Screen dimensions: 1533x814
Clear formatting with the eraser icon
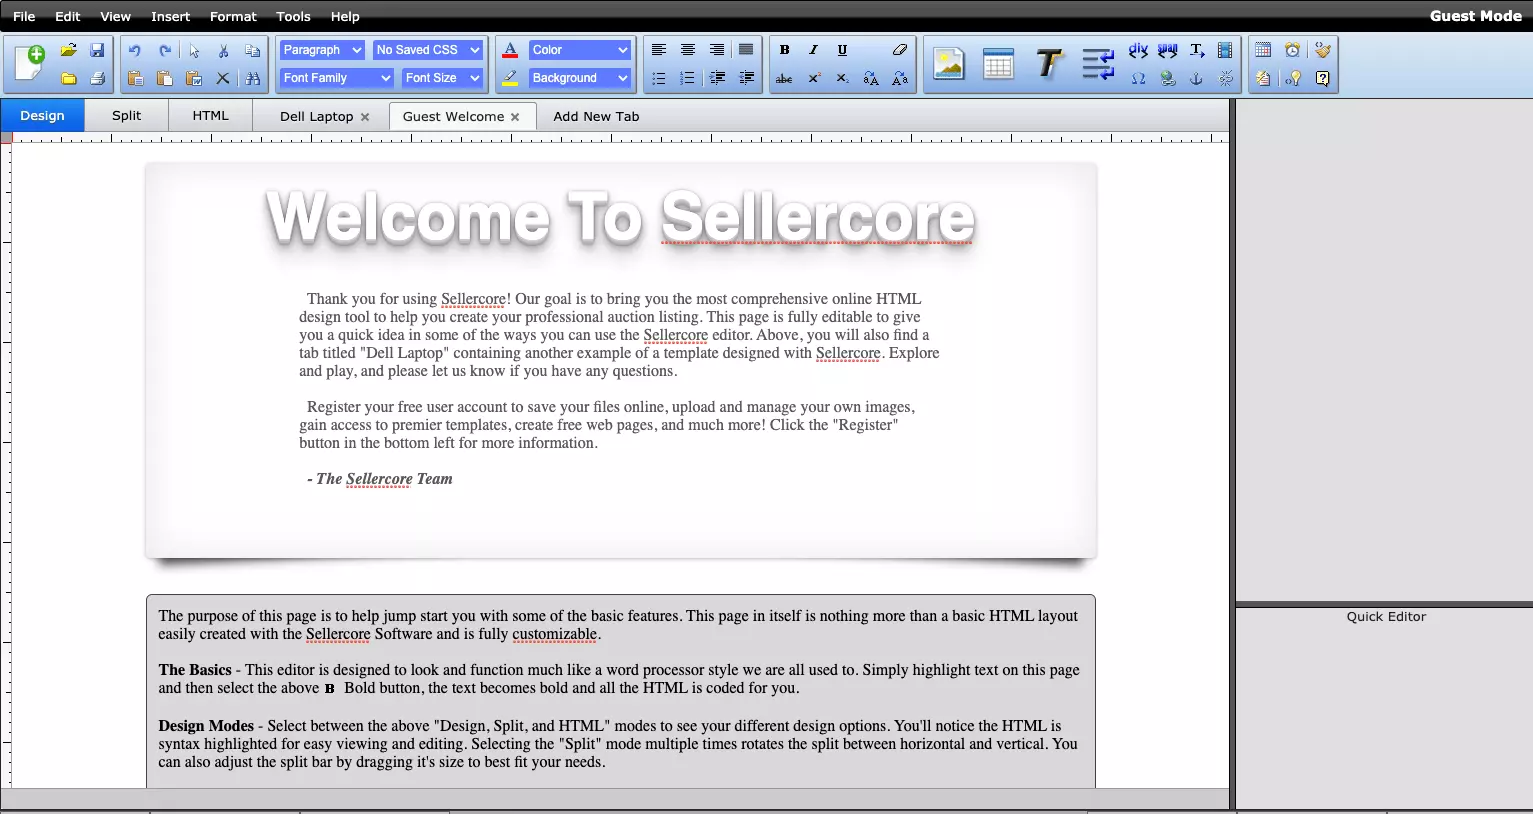(900, 50)
